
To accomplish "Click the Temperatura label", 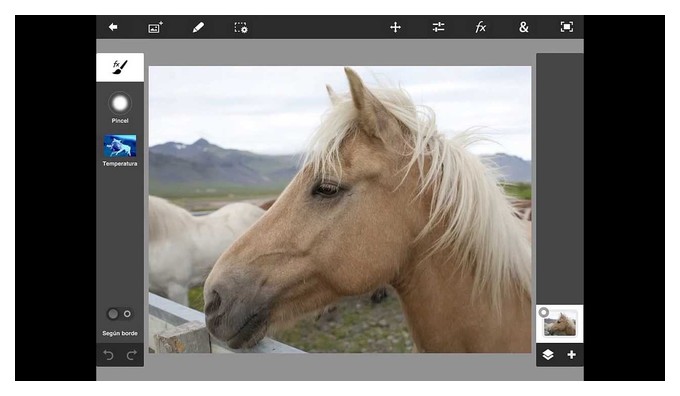I will coord(120,164).
